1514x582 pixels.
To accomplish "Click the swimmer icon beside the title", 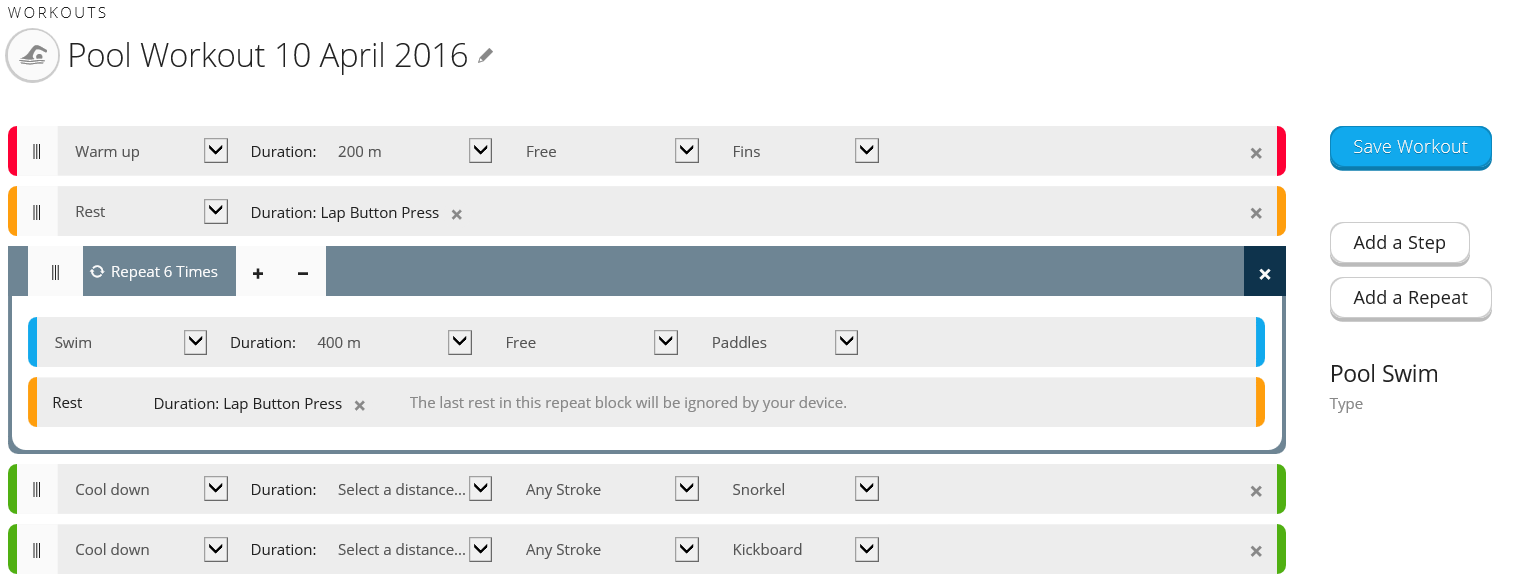I will (33, 56).
